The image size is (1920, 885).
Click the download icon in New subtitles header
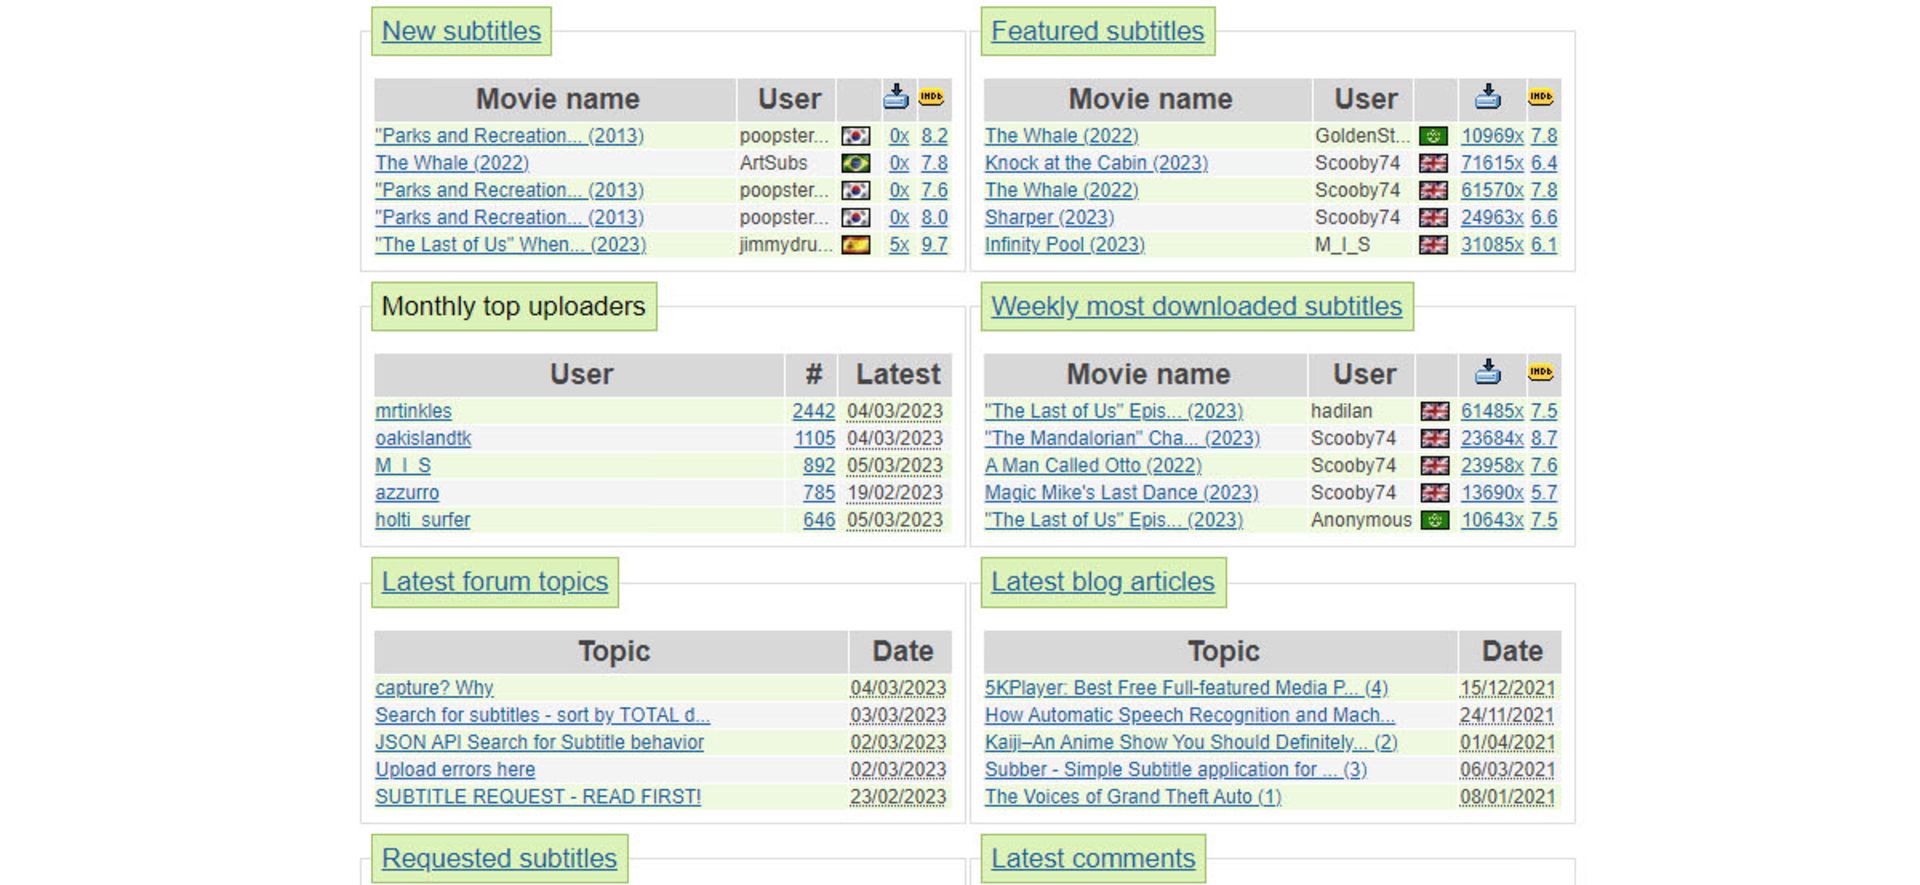[x=895, y=97]
